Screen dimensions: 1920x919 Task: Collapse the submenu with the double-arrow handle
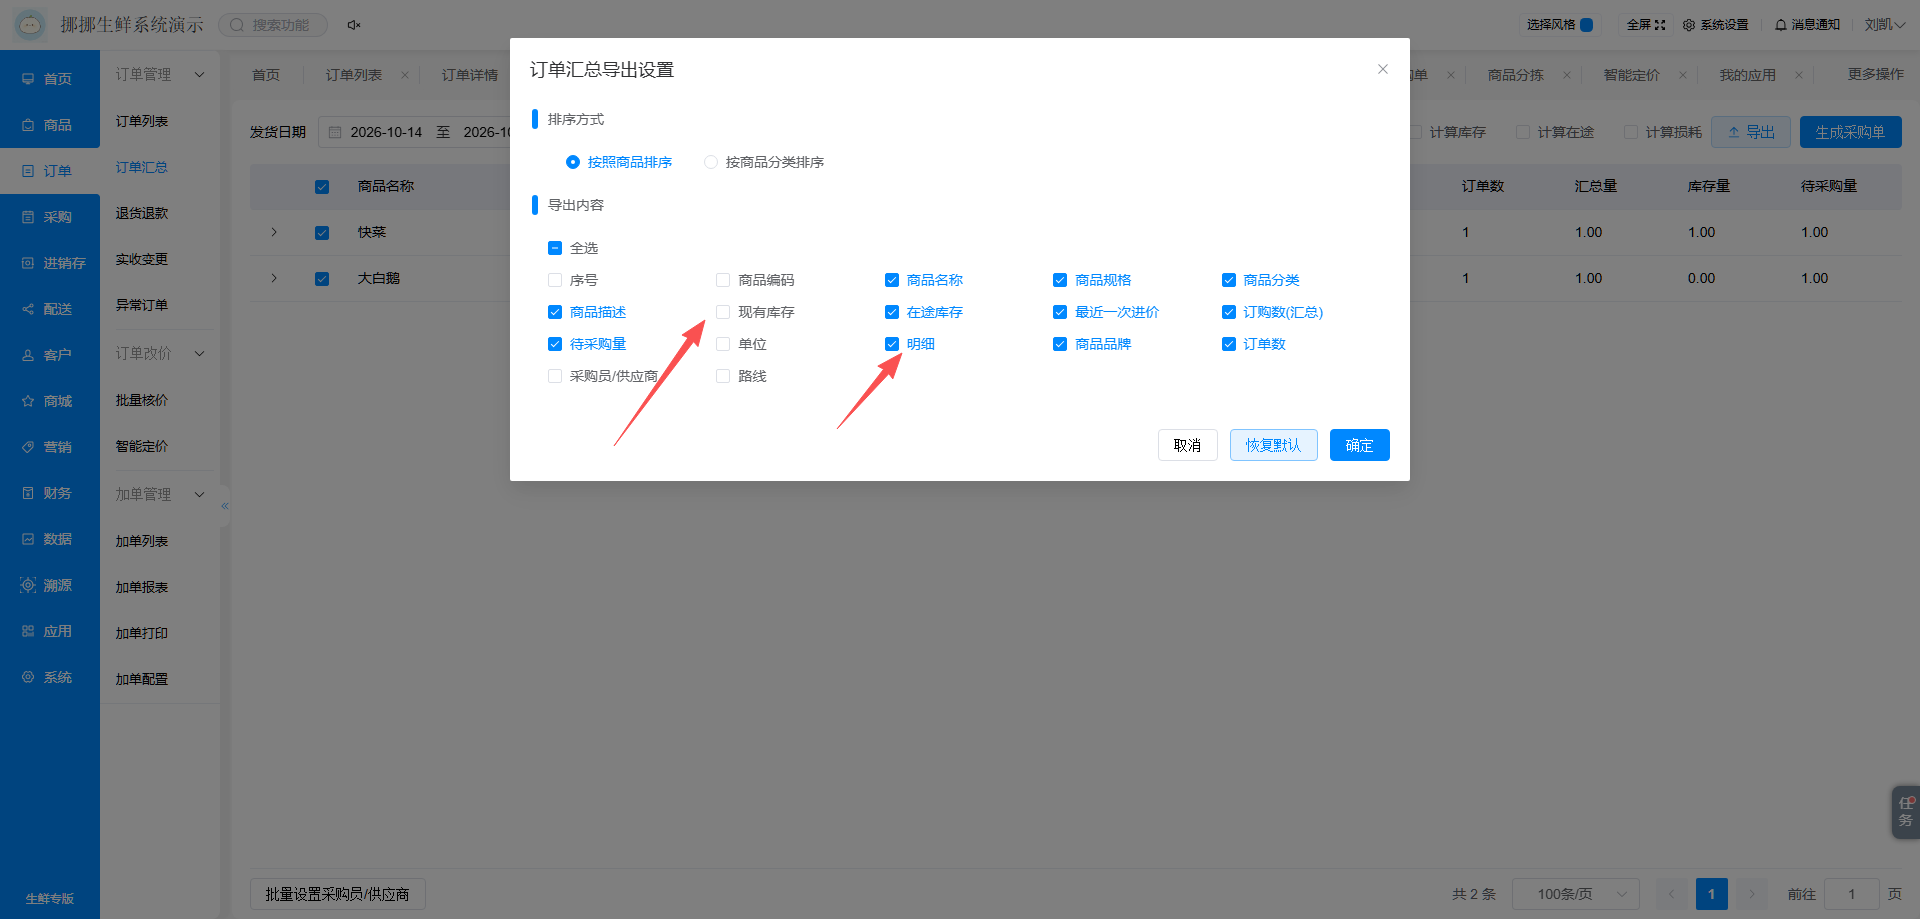[225, 506]
